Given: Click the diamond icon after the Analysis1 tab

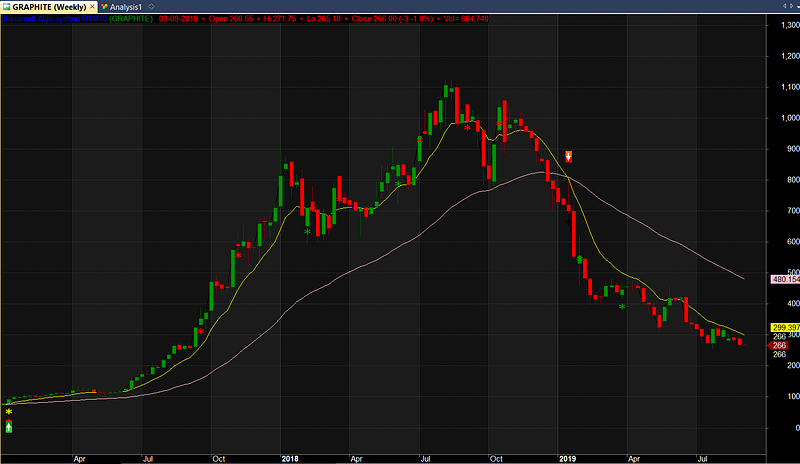Looking at the screenshot, I should coord(151,7).
